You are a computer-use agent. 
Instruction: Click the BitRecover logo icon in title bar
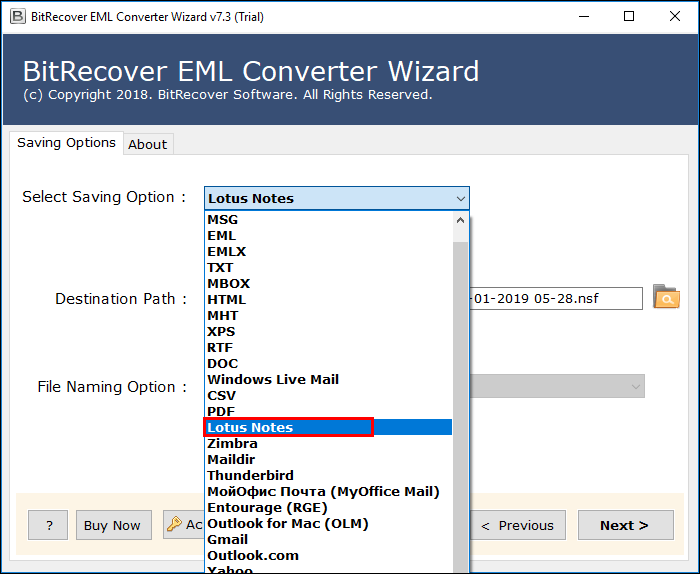pos(17,17)
